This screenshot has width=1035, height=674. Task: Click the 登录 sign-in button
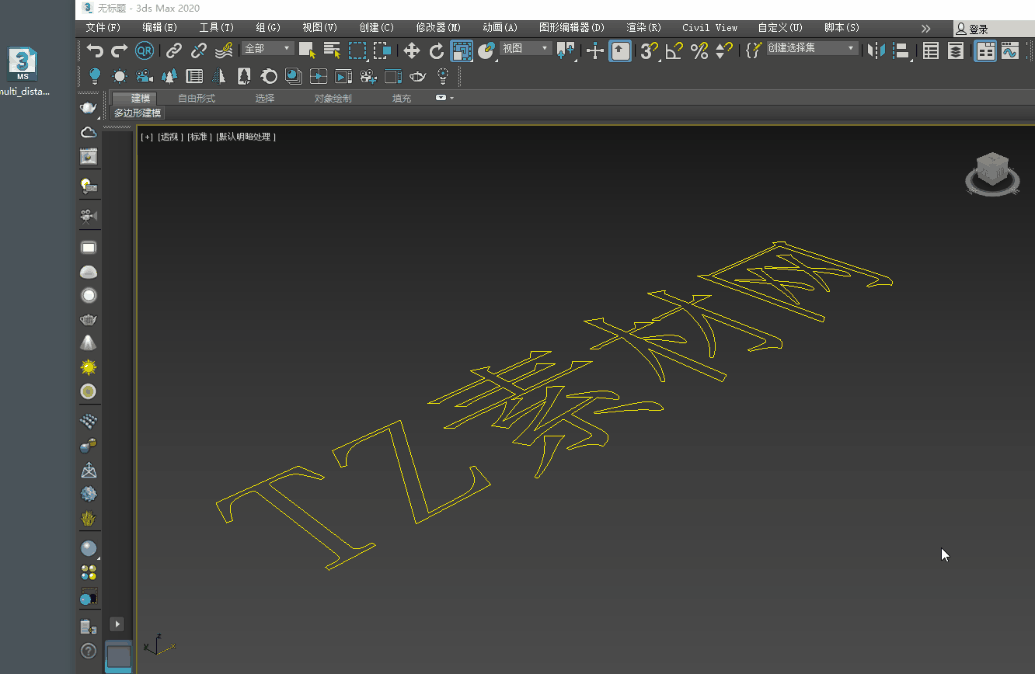(x=973, y=29)
